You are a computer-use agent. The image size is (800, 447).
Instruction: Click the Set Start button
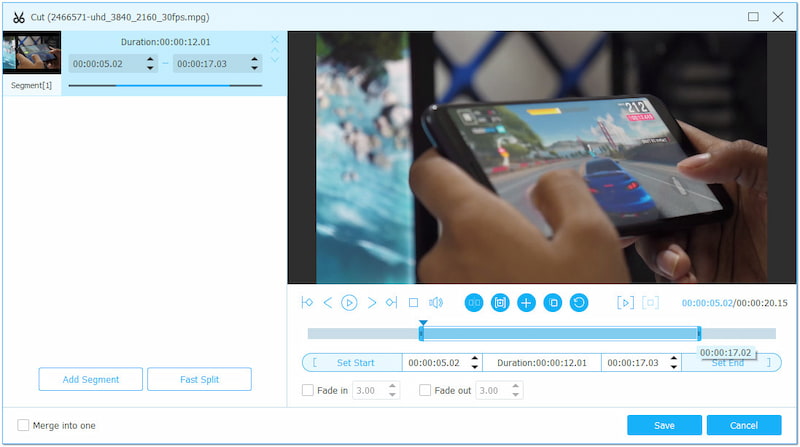355,363
